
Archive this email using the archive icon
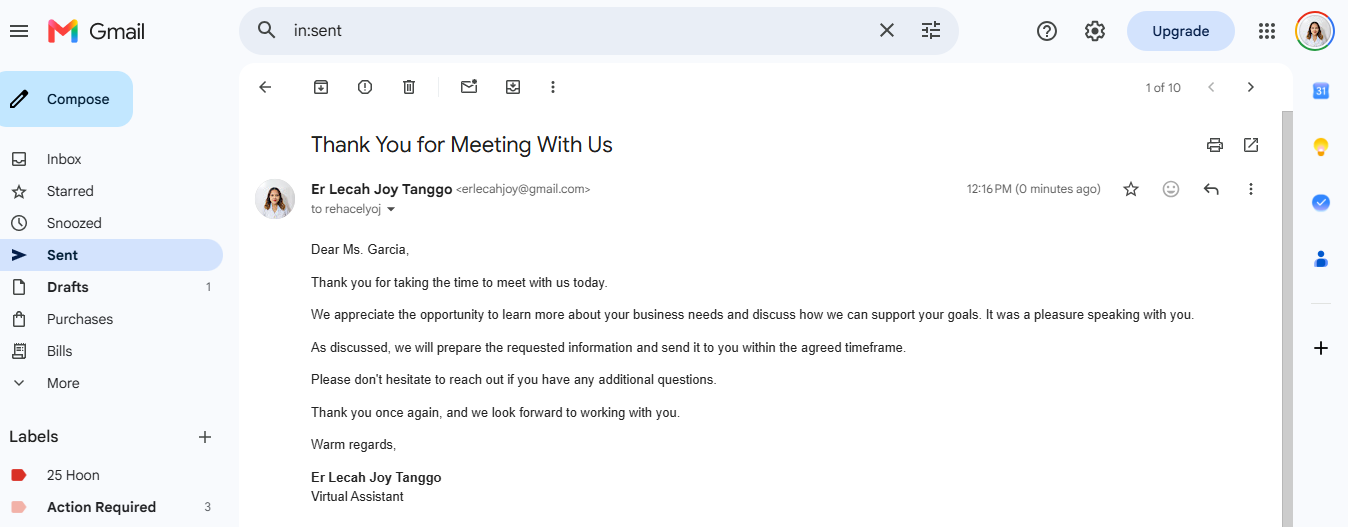pos(321,87)
